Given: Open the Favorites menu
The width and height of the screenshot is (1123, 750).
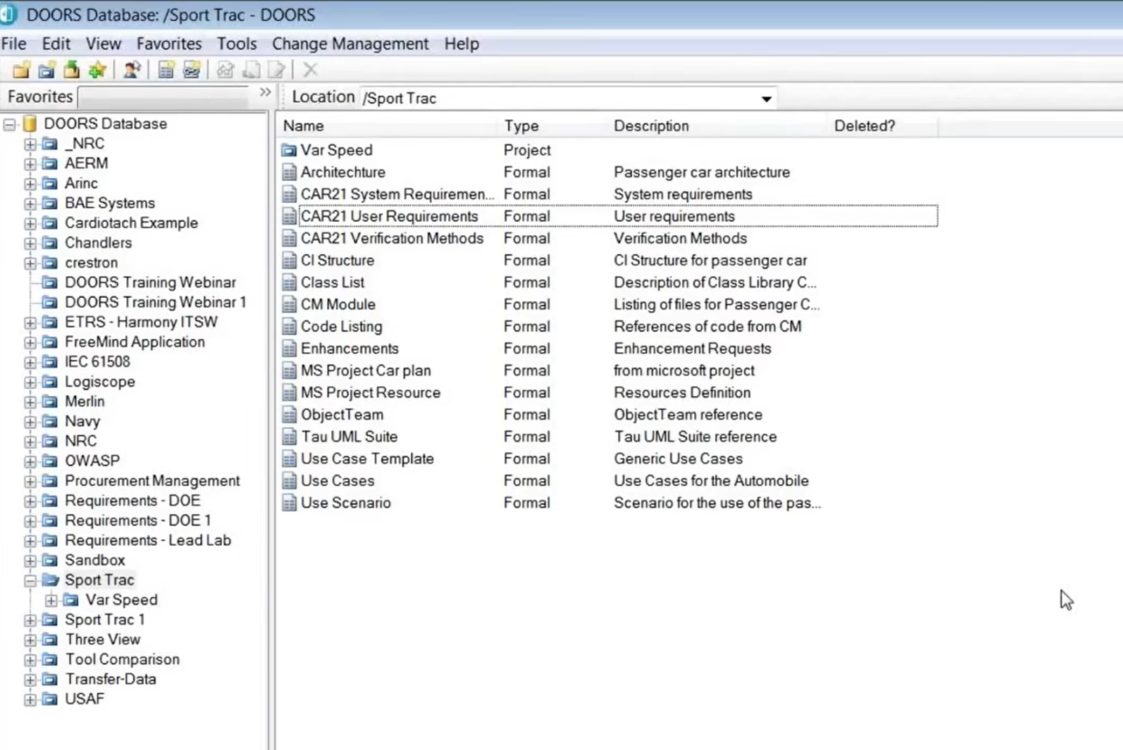Looking at the screenshot, I should tap(169, 44).
